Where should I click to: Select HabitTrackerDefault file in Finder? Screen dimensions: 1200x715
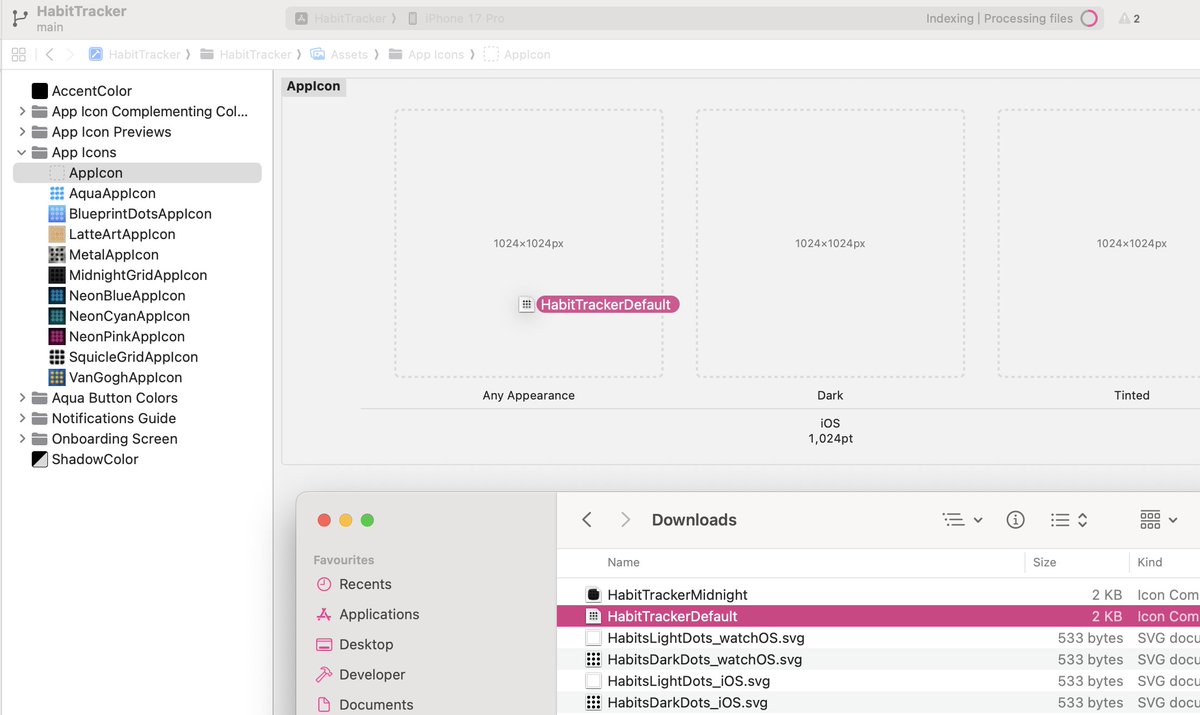tap(878, 616)
